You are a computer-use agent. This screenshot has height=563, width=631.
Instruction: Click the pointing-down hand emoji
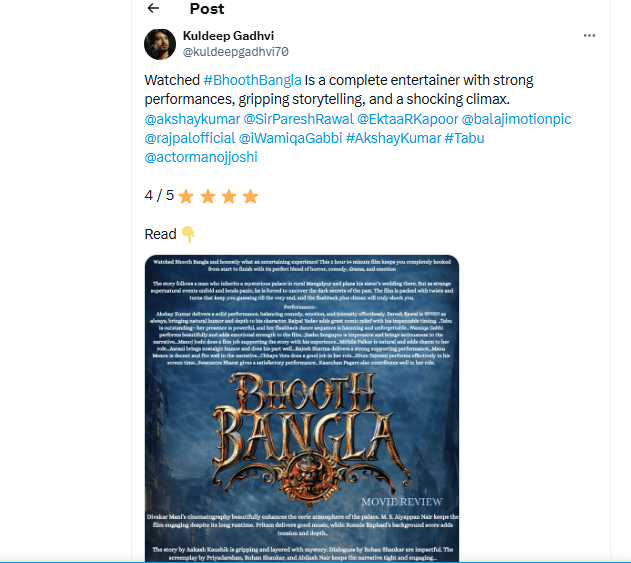click(x=187, y=234)
